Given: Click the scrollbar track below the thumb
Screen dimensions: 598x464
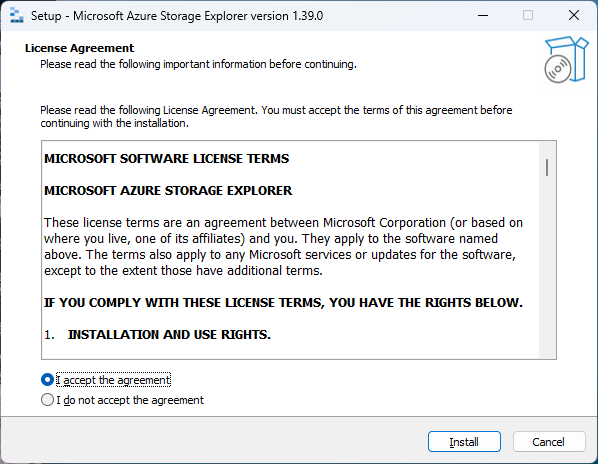Looking at the screenshot, I should pos(547,267).
